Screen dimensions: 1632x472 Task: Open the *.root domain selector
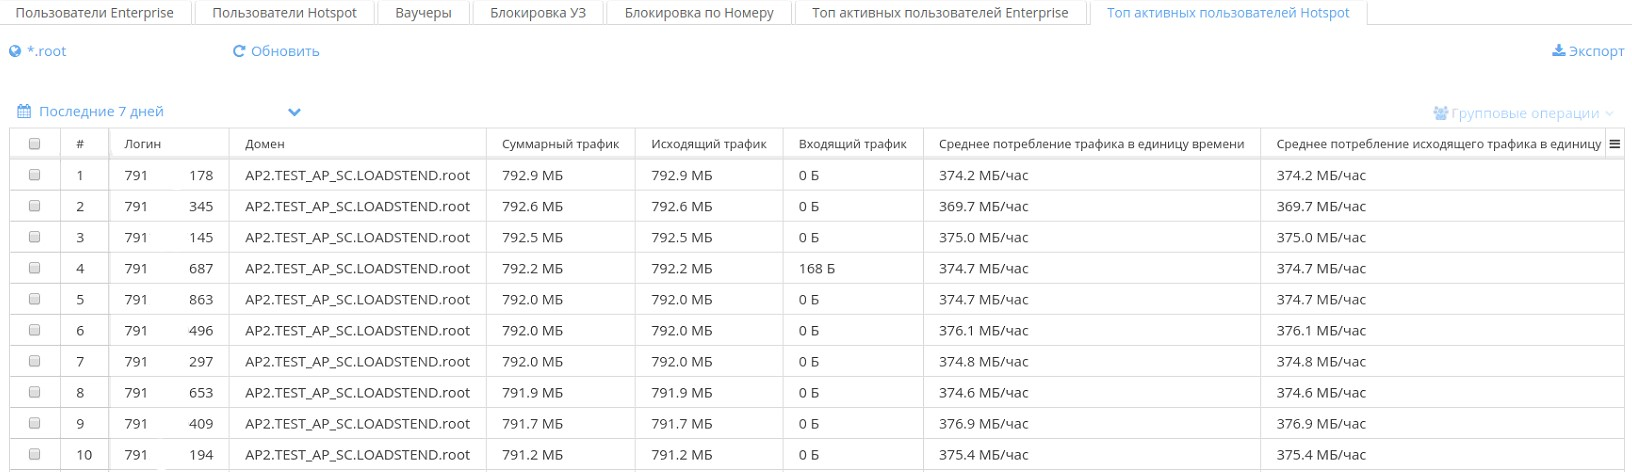point(46,51)
